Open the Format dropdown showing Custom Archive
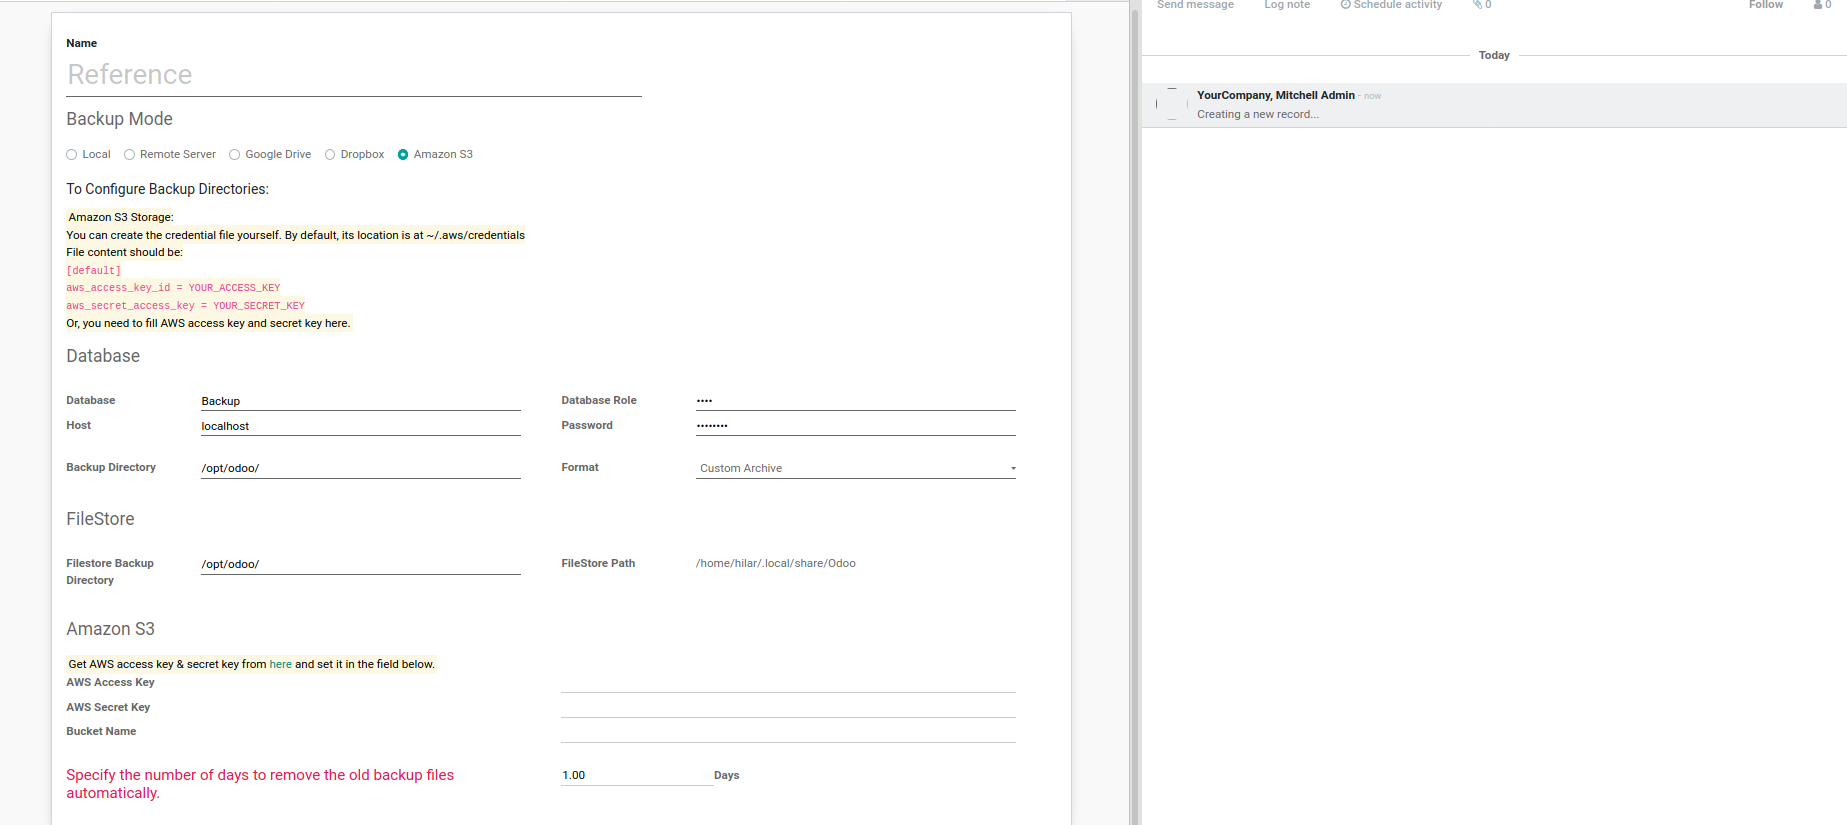1847x825 pixels. 856,468
